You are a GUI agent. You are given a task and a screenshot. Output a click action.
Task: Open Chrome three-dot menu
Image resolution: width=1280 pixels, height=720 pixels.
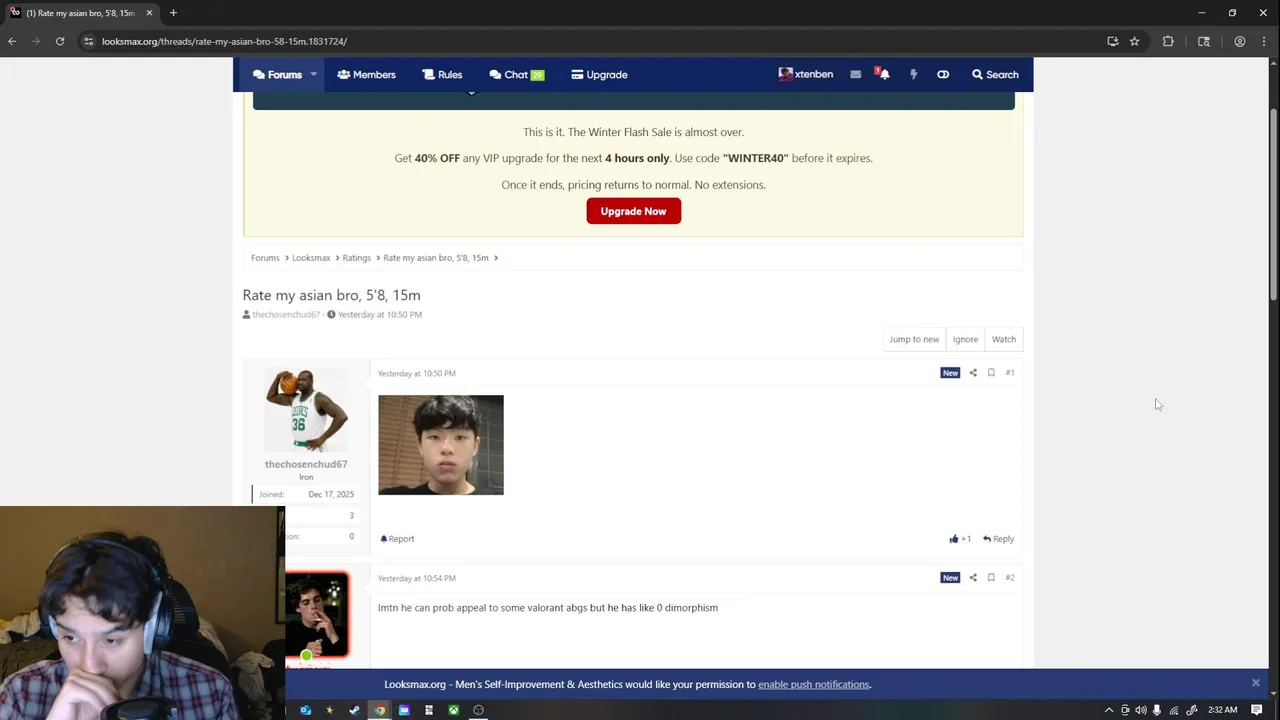pos(1265,41)
